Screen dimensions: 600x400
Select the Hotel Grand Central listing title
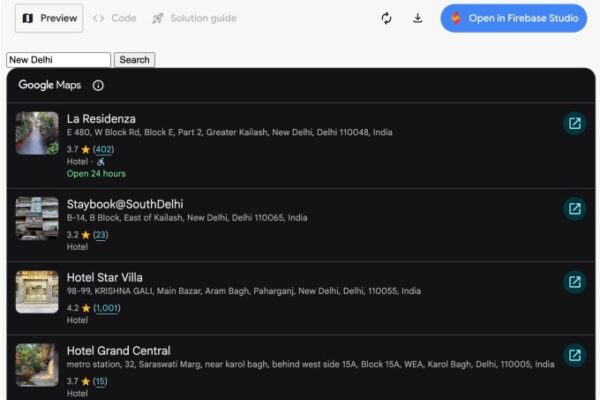(x=118, y=350)
